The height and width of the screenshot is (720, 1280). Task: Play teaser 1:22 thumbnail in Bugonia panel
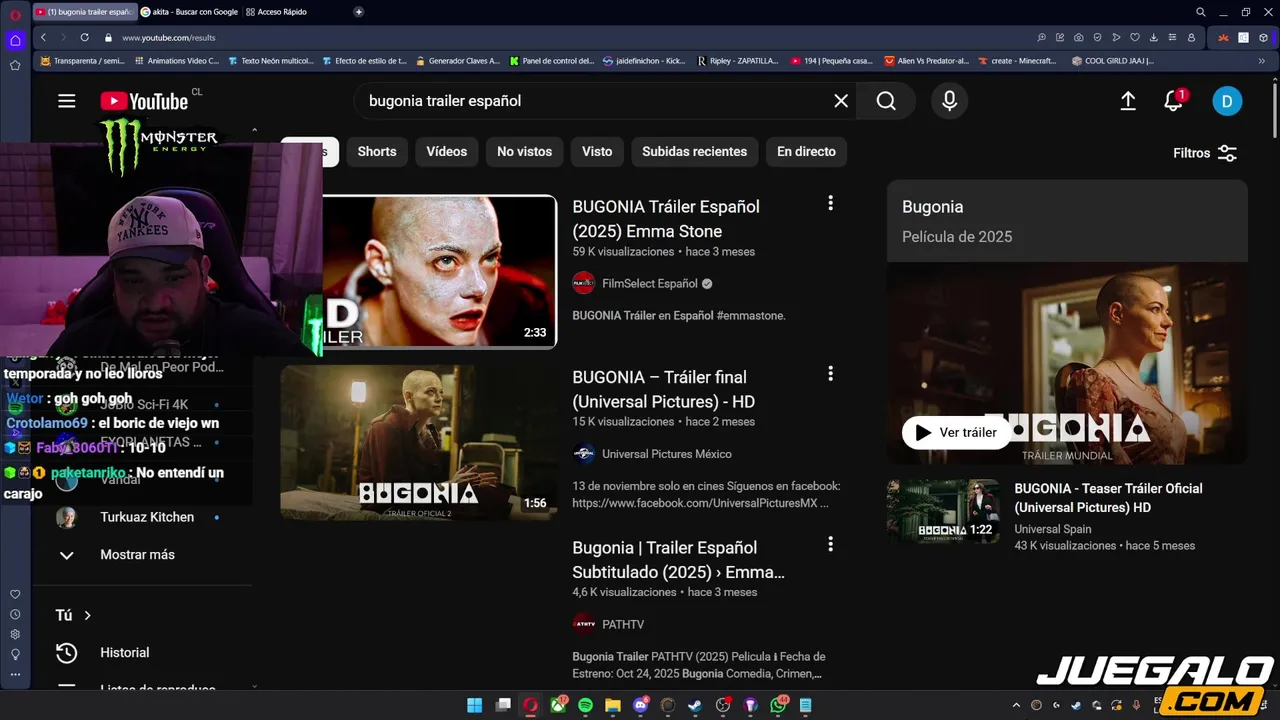pos(942,511)
